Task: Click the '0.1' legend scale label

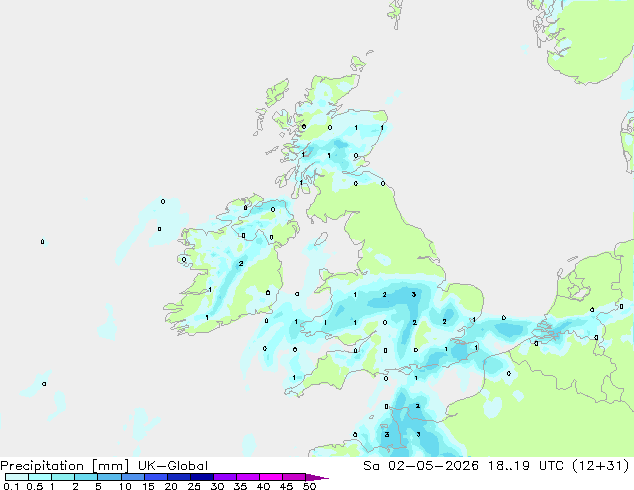Action: pos(11,486)
